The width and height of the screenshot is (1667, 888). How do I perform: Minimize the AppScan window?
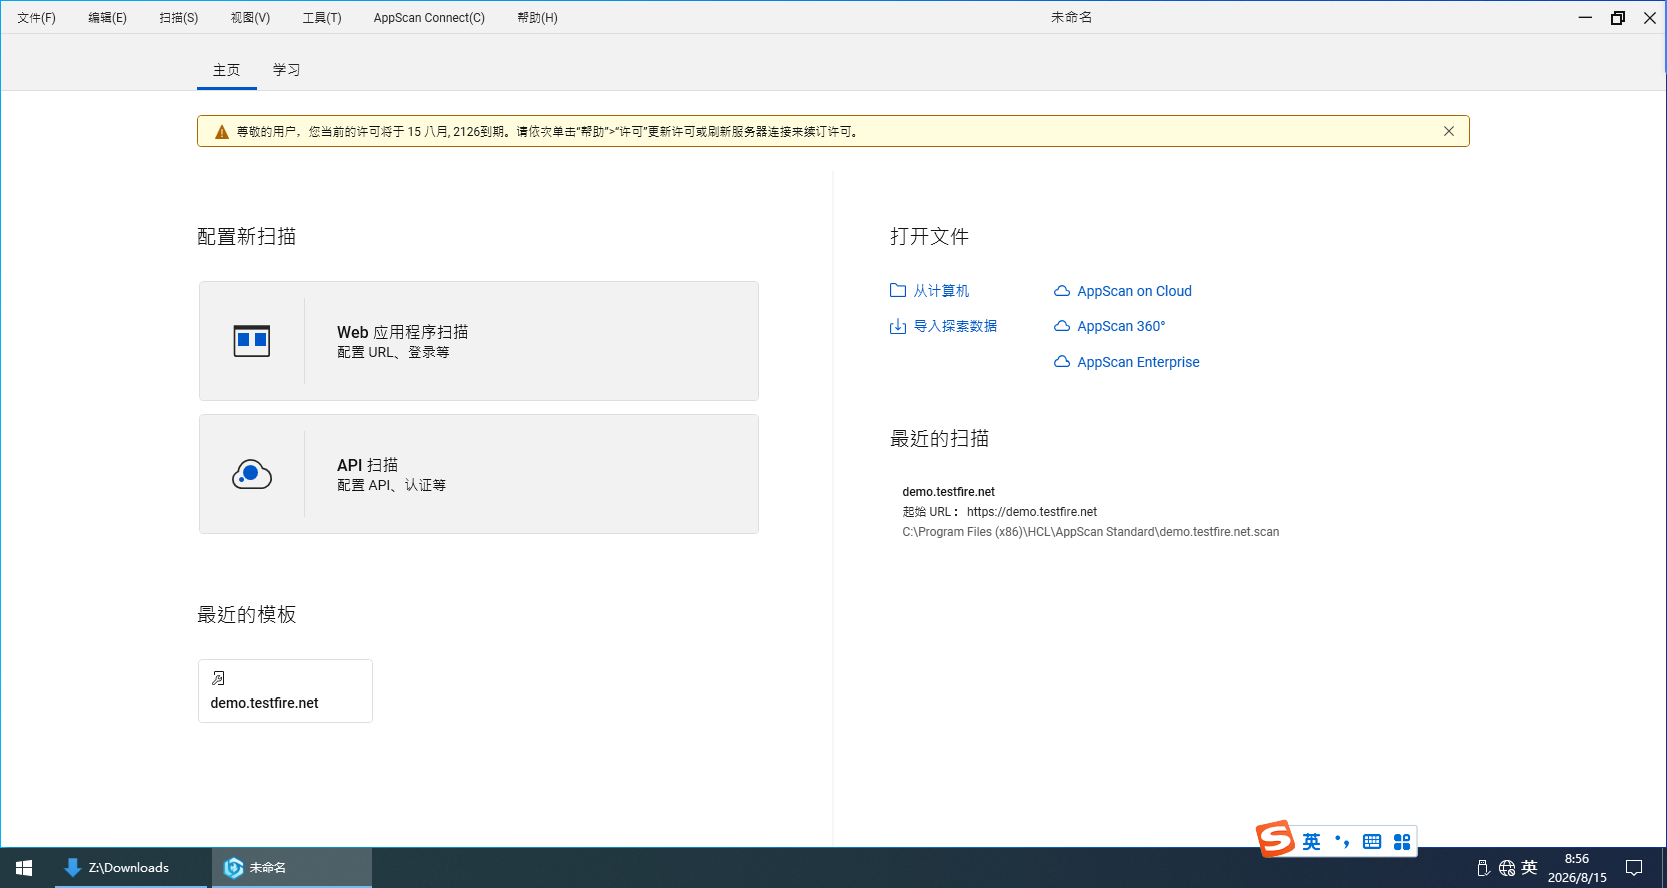(x=1585, y=18)
